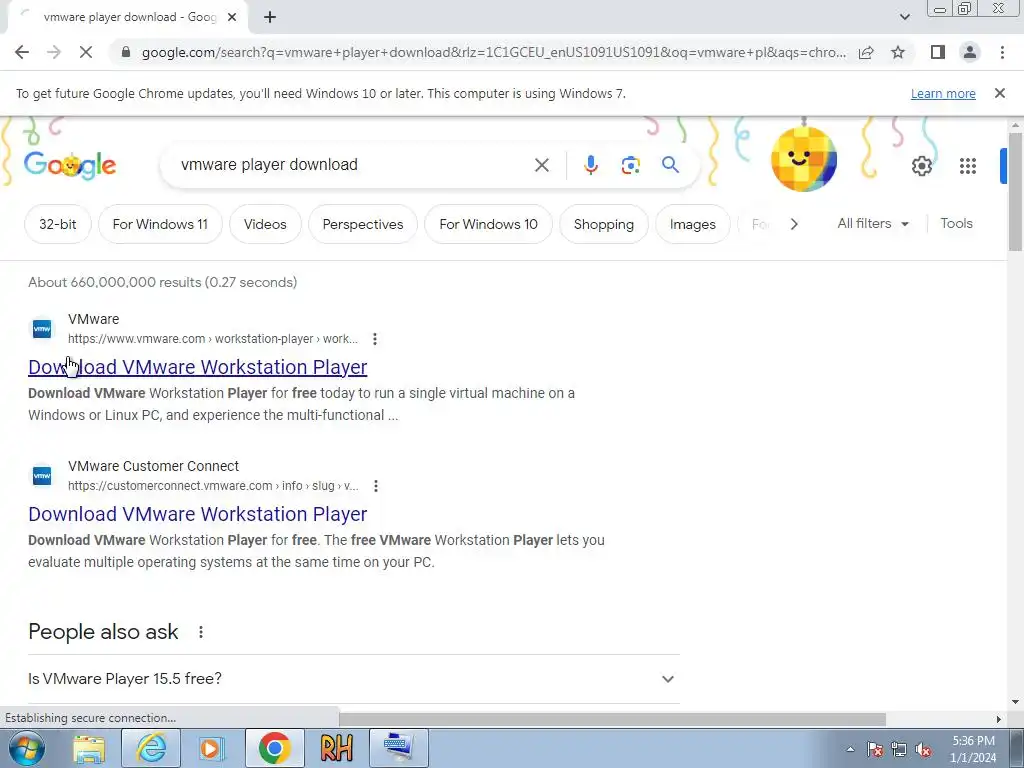Click the Chrome taskbar icon
1024x768 pixels.
click(x=274, y=748)
